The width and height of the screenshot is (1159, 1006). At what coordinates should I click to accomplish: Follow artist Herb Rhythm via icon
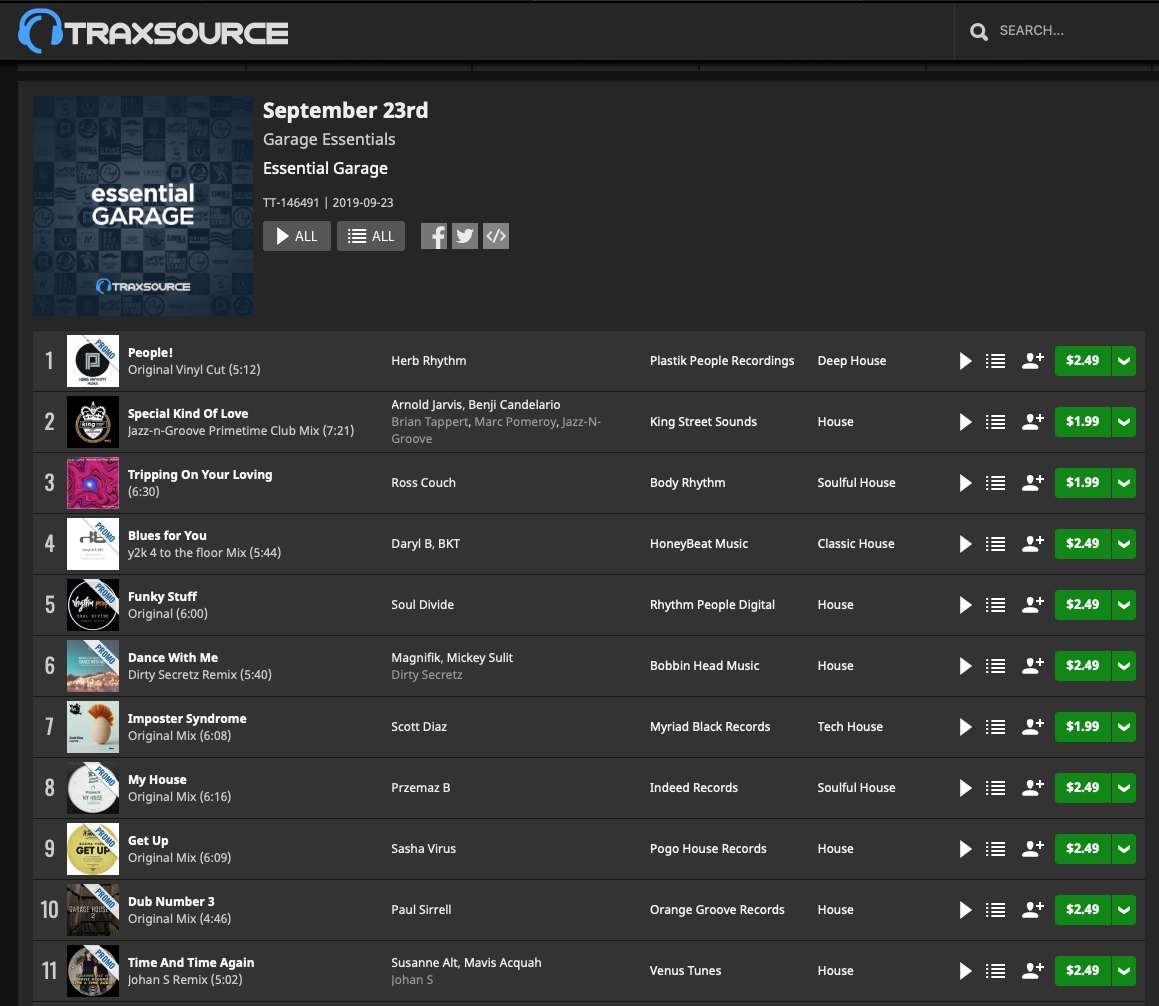1033,361
